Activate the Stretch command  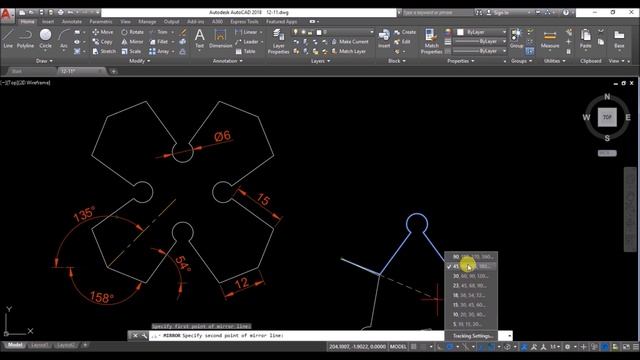[x=104, y=51]
